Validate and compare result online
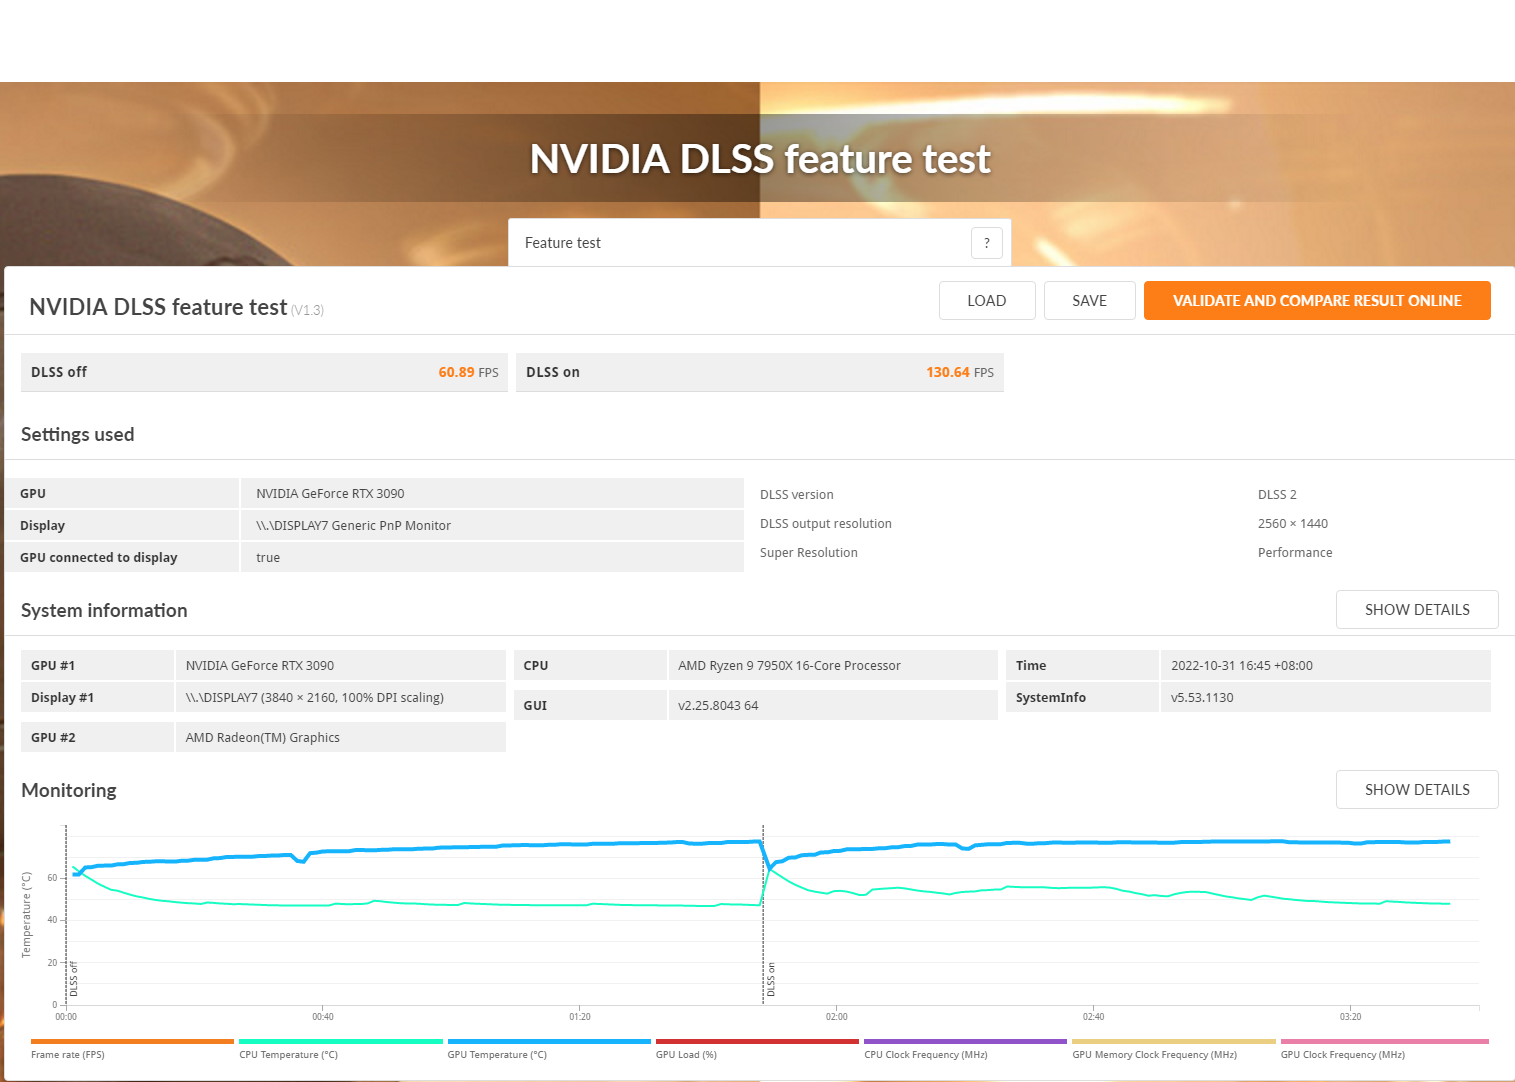 point(1317,301)
